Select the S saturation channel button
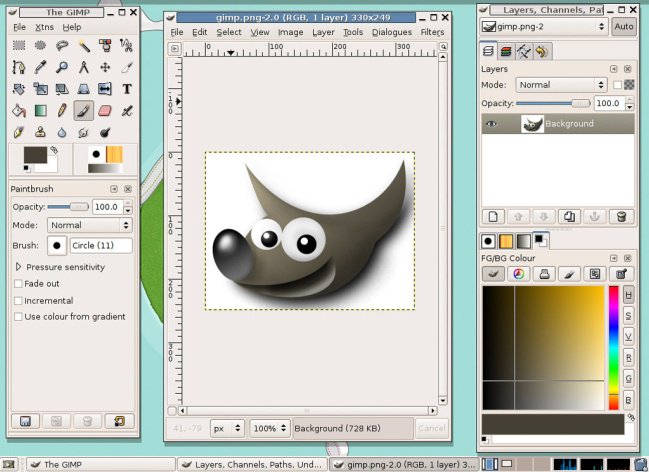 (x=628, y=316)
